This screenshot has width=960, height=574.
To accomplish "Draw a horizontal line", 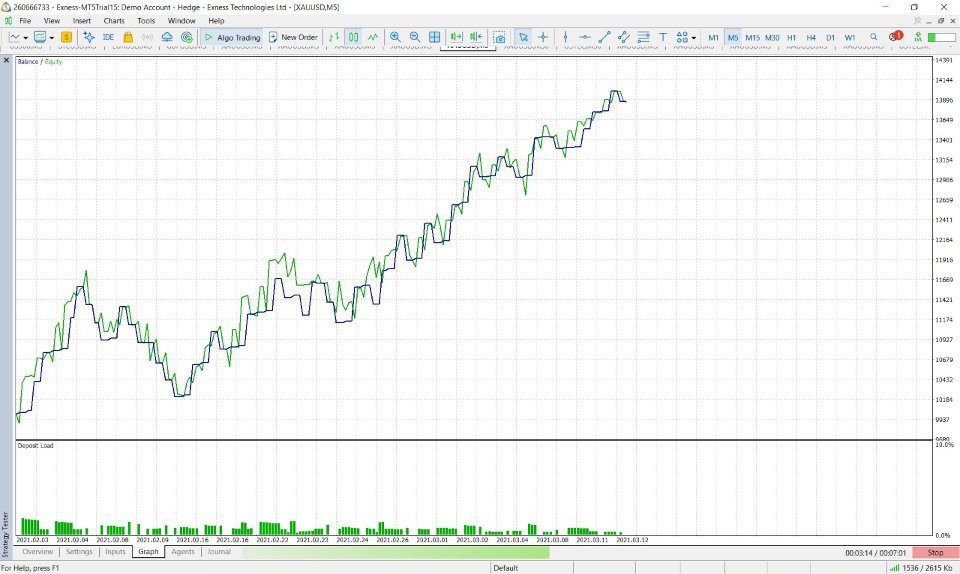I will (x=585, y=37).
